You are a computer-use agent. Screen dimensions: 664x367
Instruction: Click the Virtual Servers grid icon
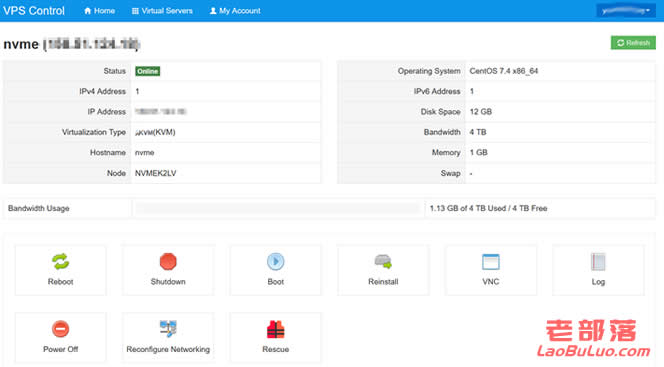pyautogui.click(x=135, y=11)
